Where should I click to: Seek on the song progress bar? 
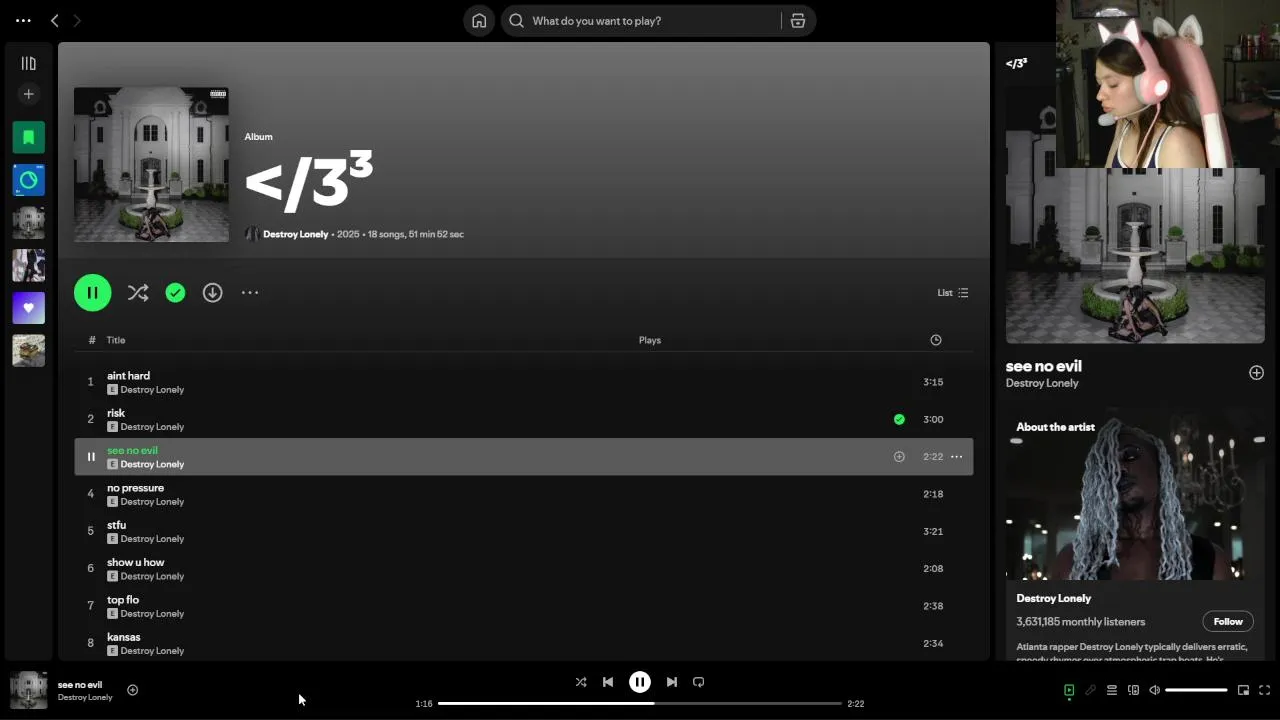coord(640,703)
